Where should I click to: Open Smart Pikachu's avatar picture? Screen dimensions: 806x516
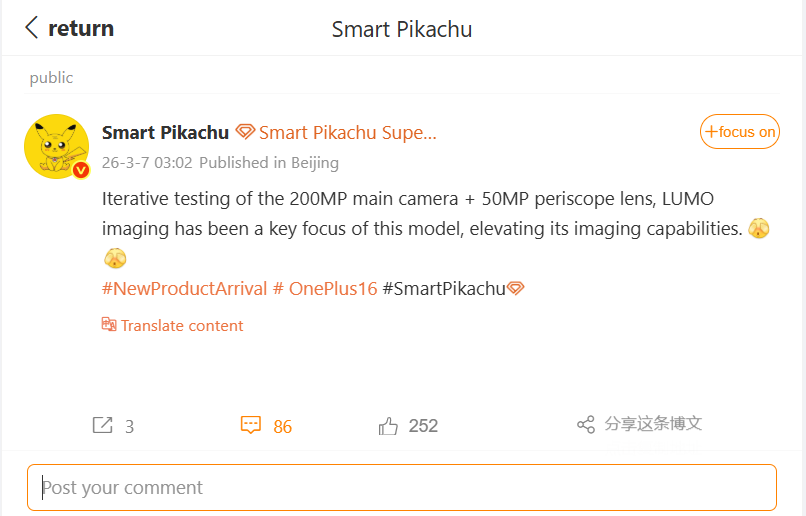tap(56, 146)
